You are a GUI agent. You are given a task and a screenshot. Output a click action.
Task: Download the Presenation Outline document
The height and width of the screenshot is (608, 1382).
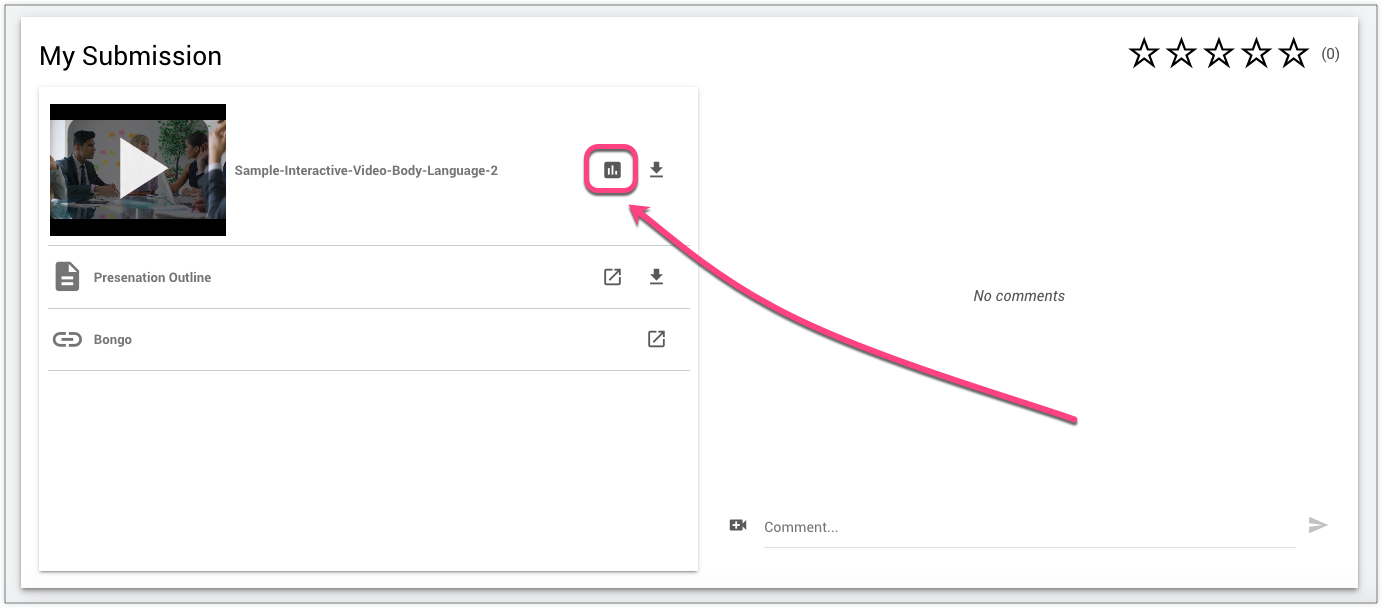656,277
